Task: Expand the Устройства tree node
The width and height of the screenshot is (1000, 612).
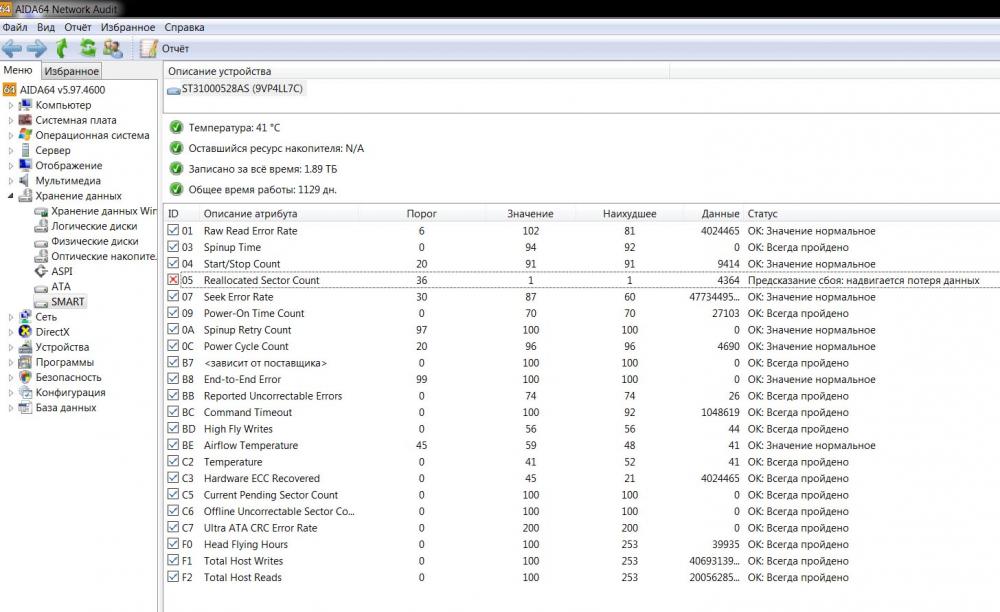Action: click(x=10, y=347)
